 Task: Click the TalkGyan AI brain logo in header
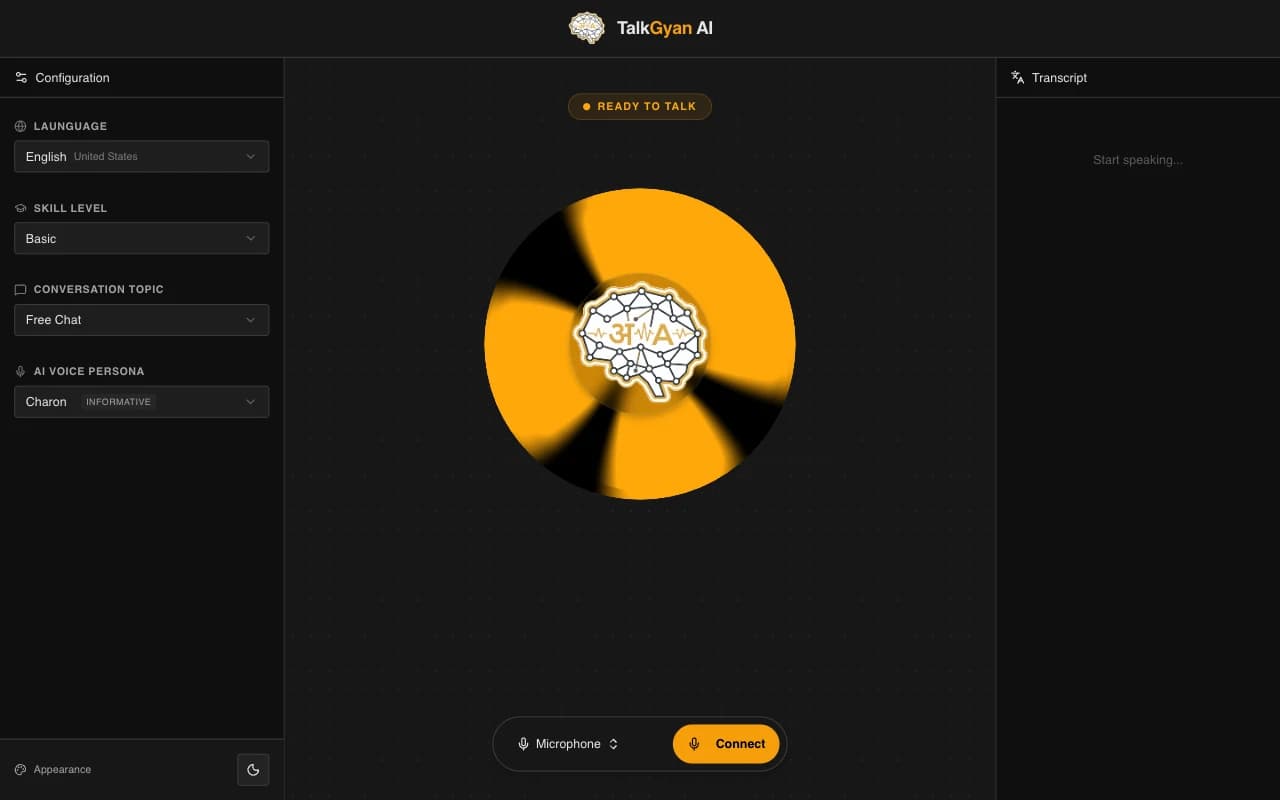[587, 28]
